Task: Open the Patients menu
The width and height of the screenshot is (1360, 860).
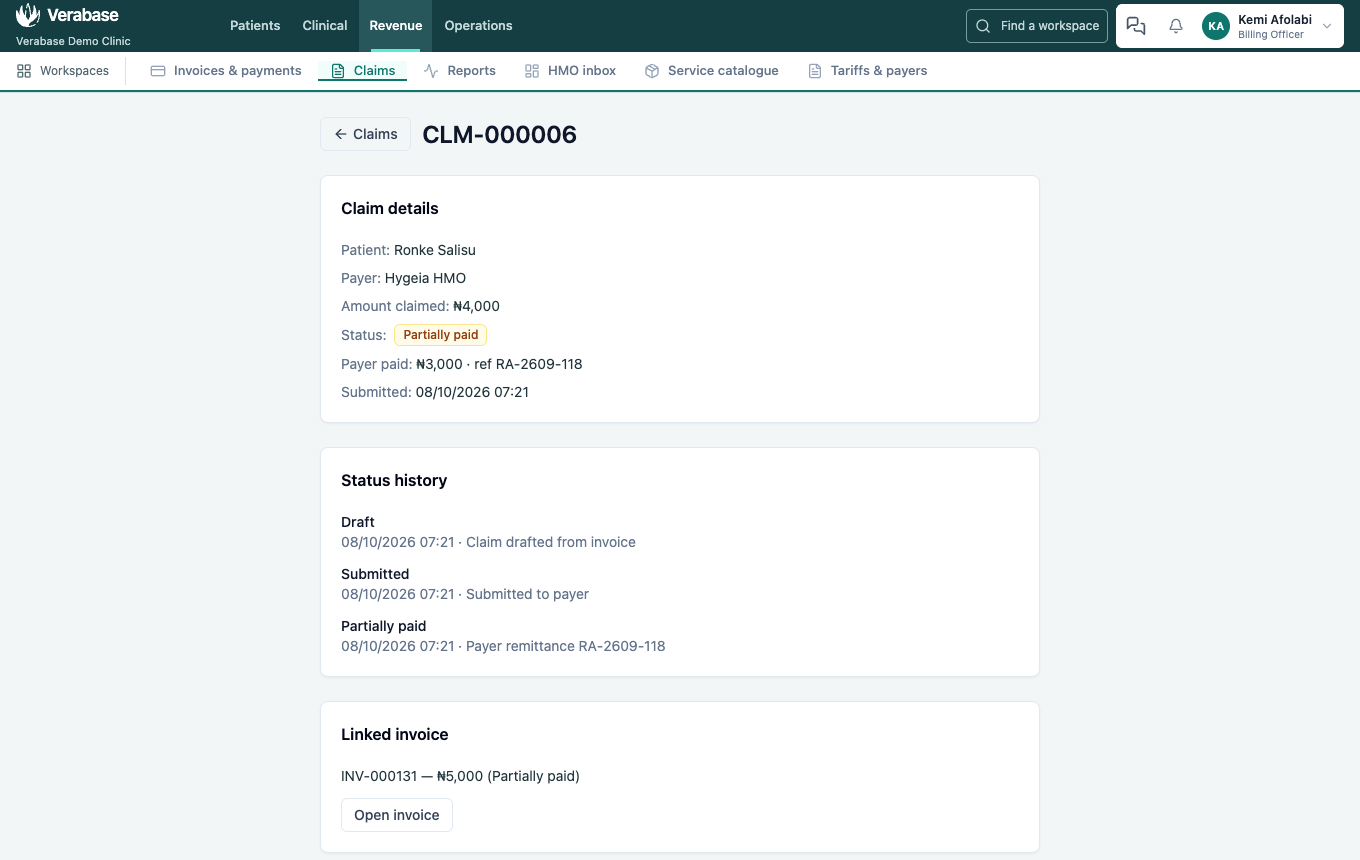Action: 255,26
